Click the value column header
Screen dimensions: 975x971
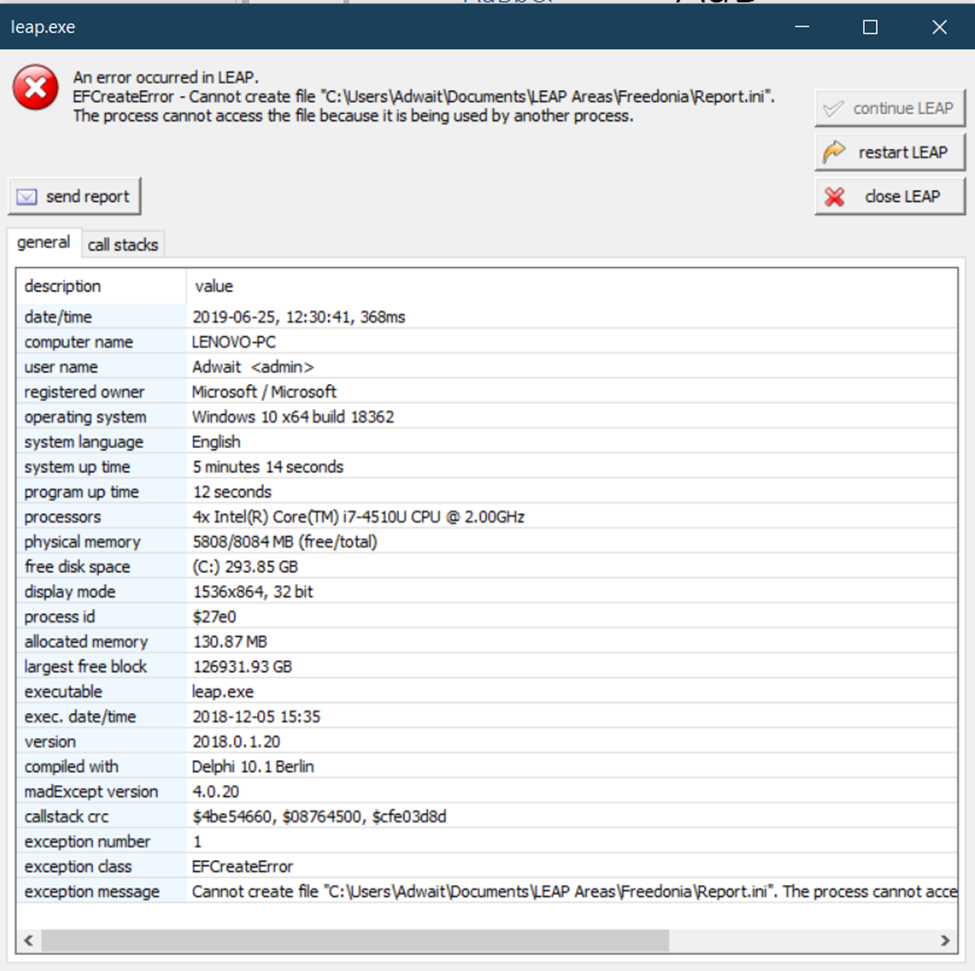coord(571,286)
